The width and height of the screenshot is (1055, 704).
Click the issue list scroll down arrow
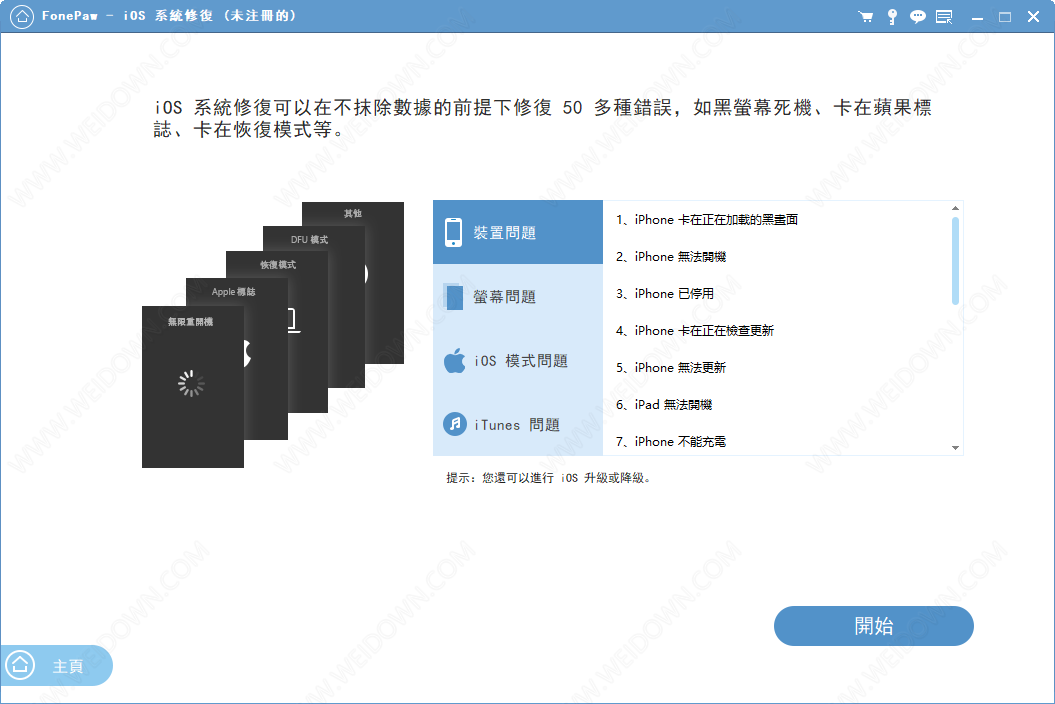(955, 448)
